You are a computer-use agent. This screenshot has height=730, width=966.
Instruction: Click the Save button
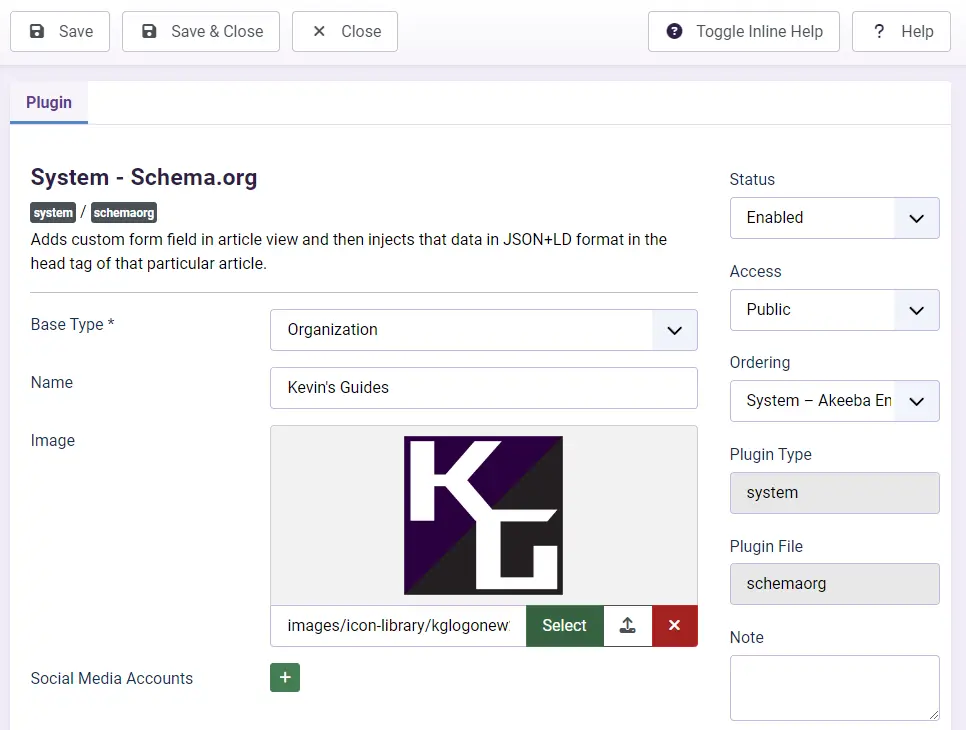click(60, 31)
